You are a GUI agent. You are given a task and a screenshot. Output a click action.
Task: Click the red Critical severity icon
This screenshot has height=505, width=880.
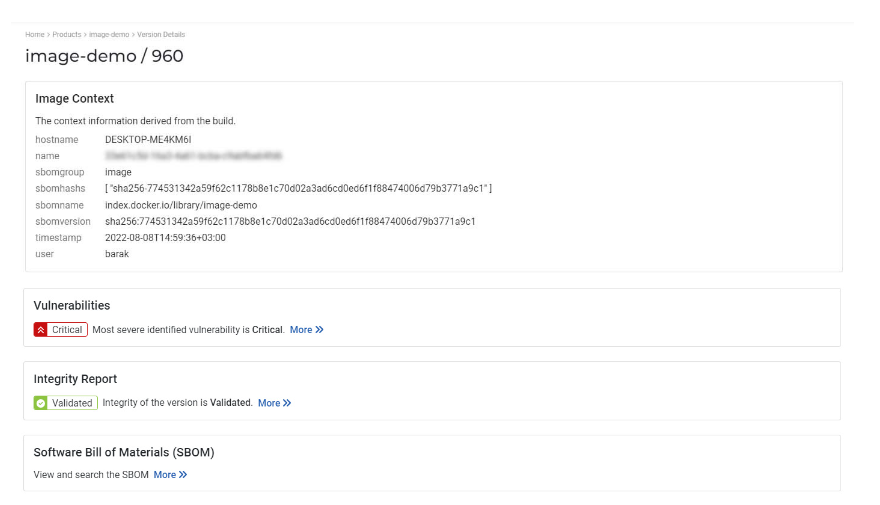[41, 330]
